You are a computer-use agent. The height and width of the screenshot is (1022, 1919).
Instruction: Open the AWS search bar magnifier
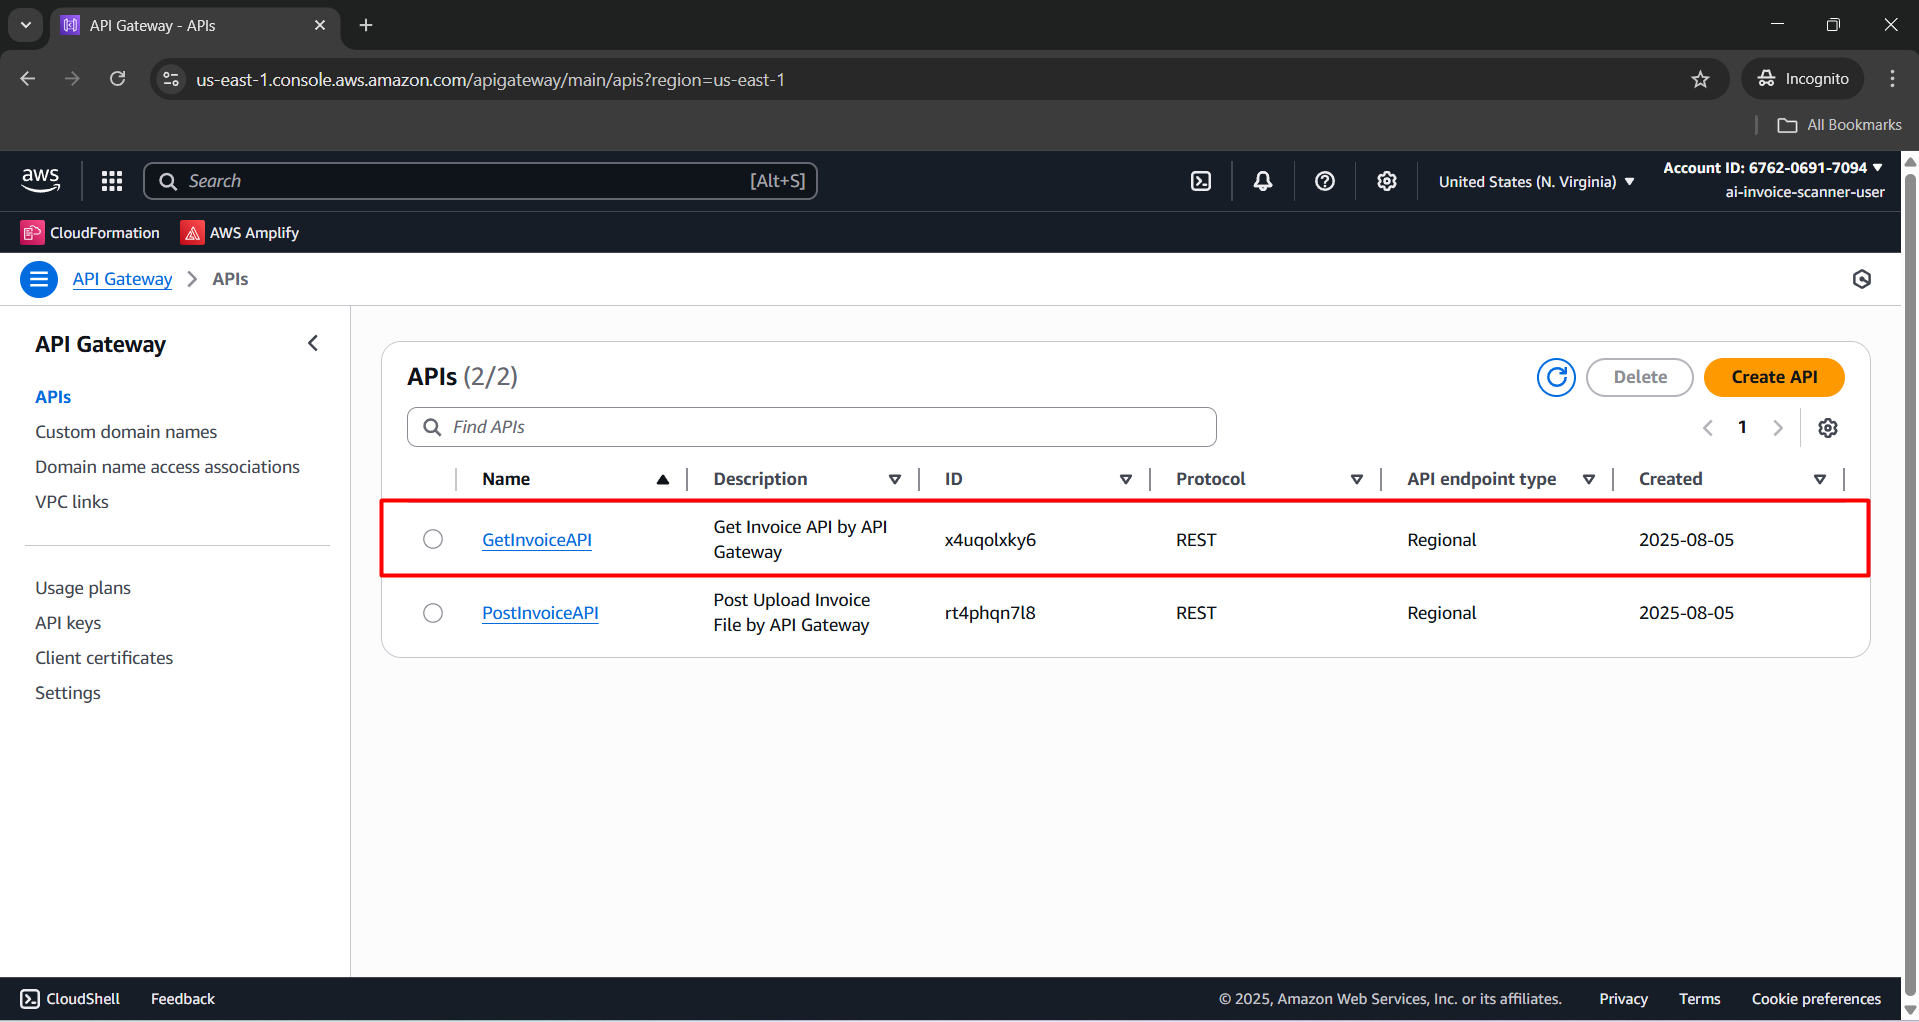coord(168,181)
